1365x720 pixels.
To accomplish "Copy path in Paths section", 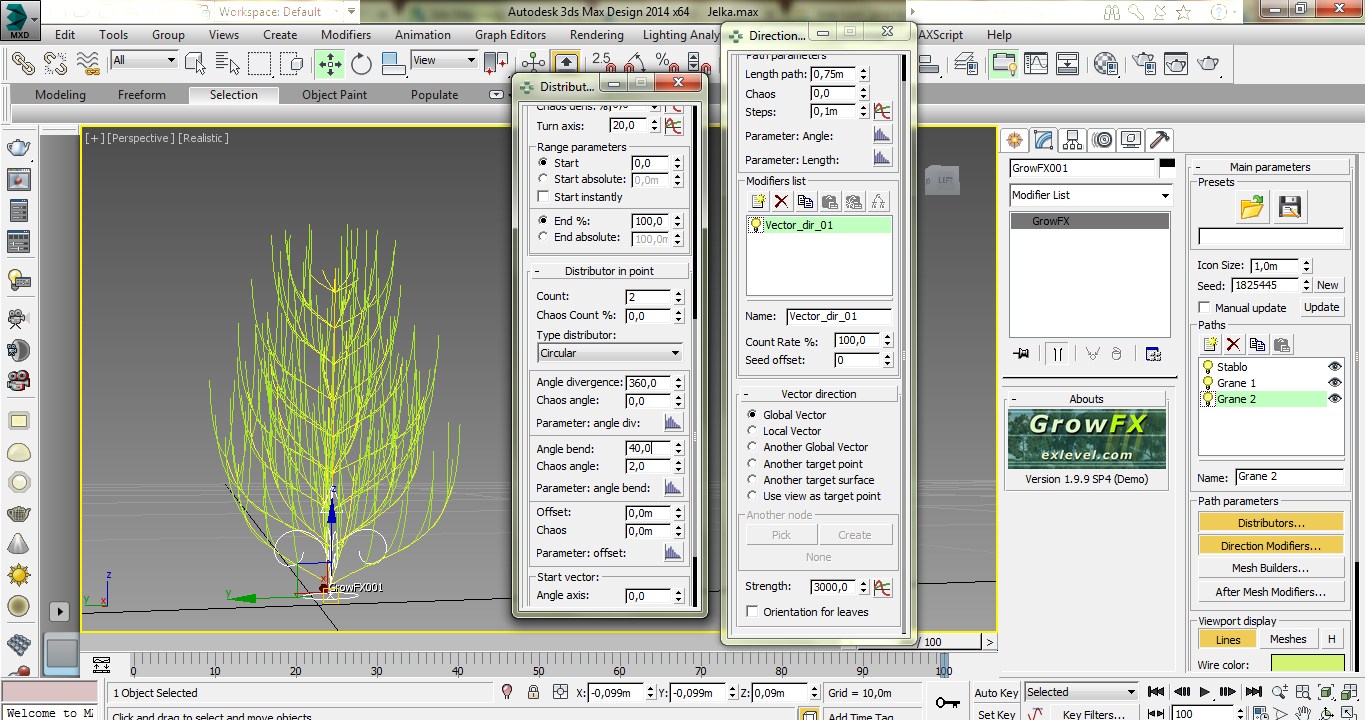I will point(1258,344).
